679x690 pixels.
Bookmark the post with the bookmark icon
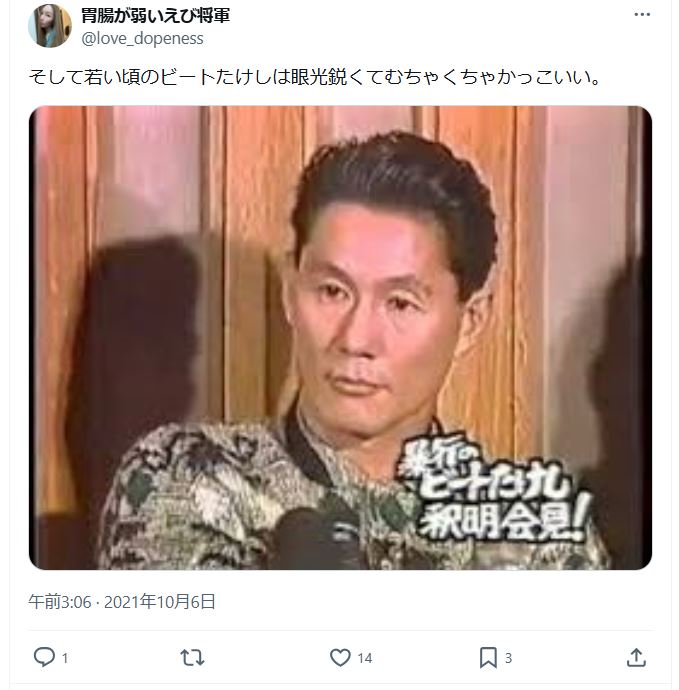pos(488,658)
